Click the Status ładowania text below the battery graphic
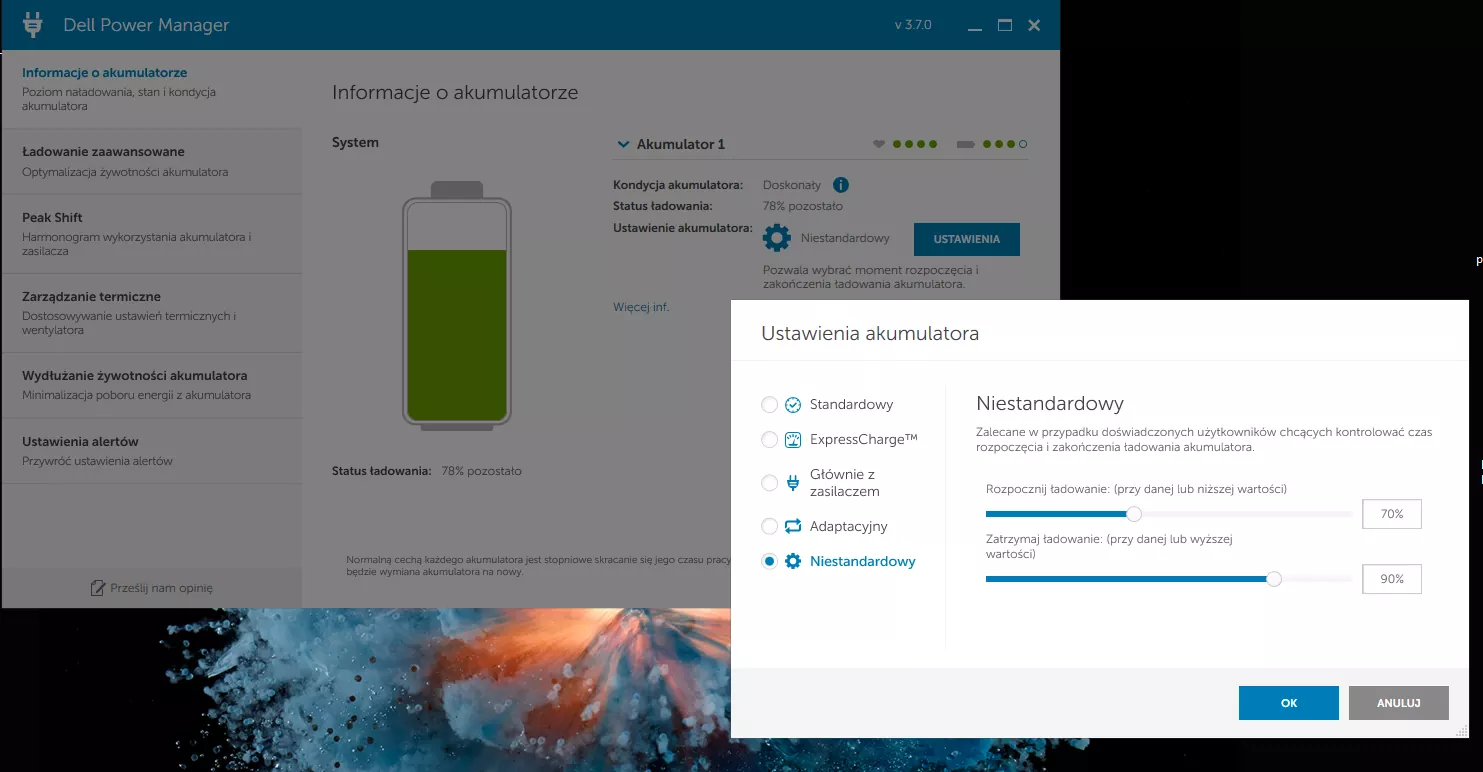The width and height of the screenshot is (1483, 772). pyautogui.click(x=381, y=471)
